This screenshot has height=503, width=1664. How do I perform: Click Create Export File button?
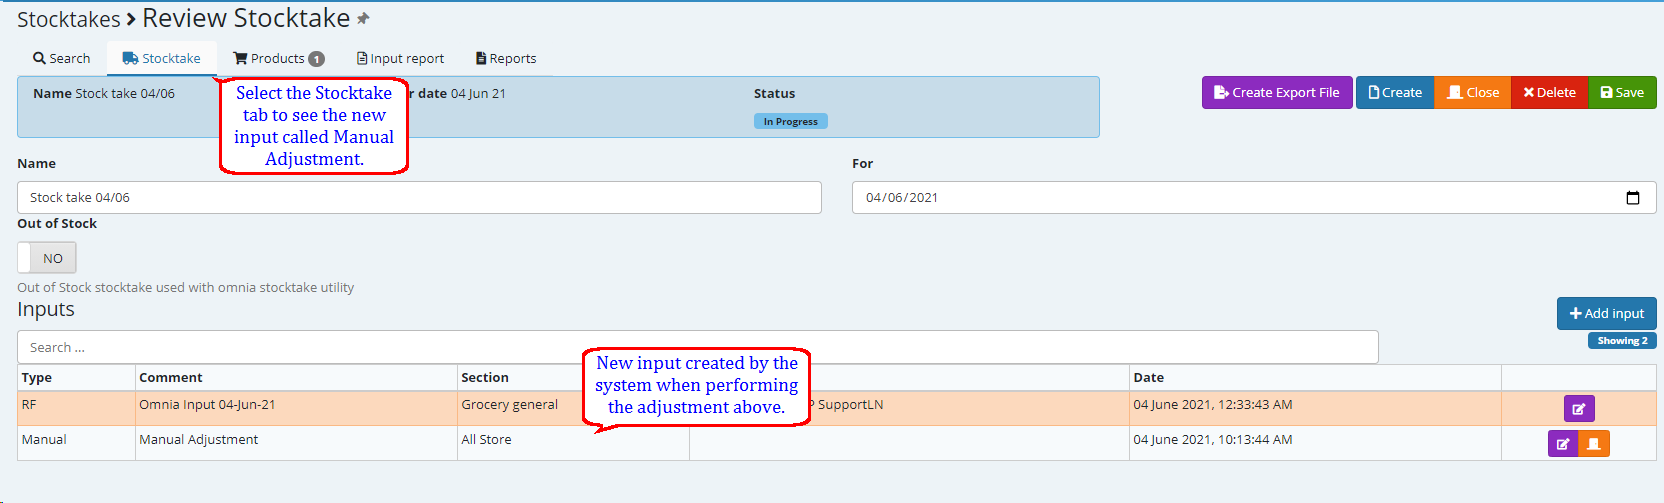tap(1276, 93)
